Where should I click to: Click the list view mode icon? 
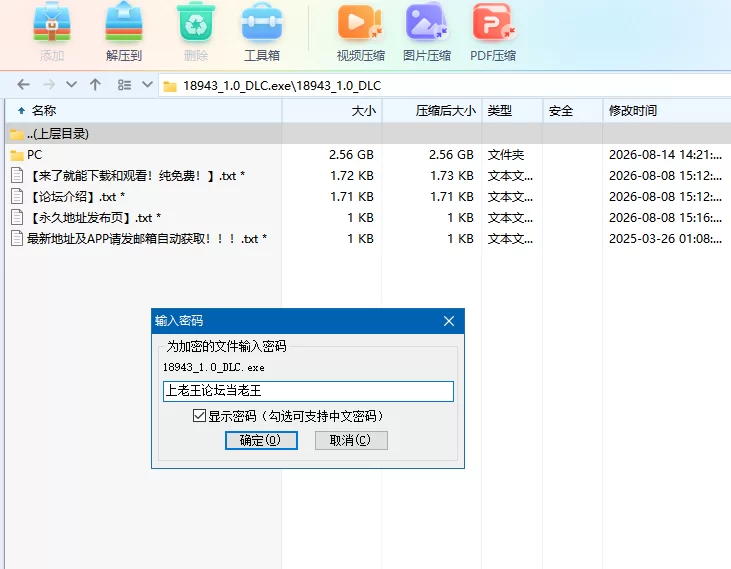tap(124, 85)
